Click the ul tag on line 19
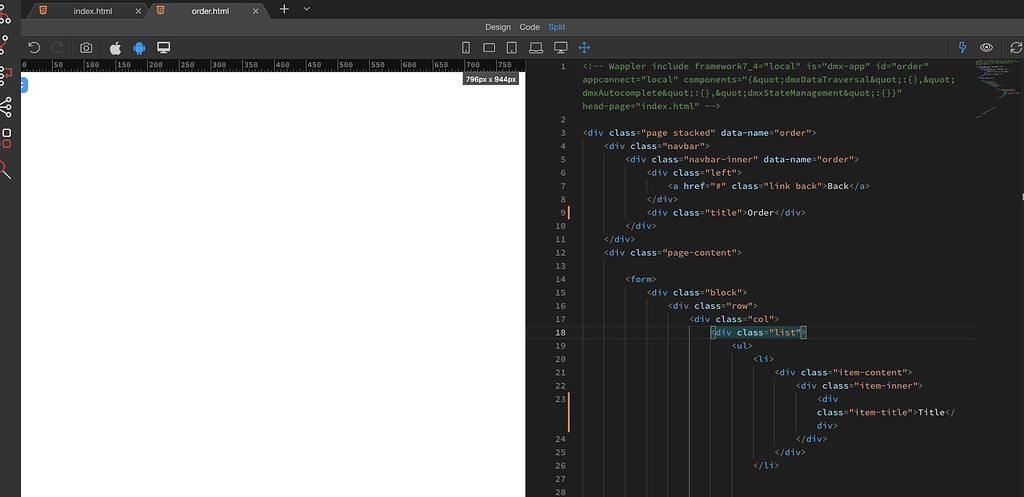Viewport: 1024px width, 497px height. (742, 345)
